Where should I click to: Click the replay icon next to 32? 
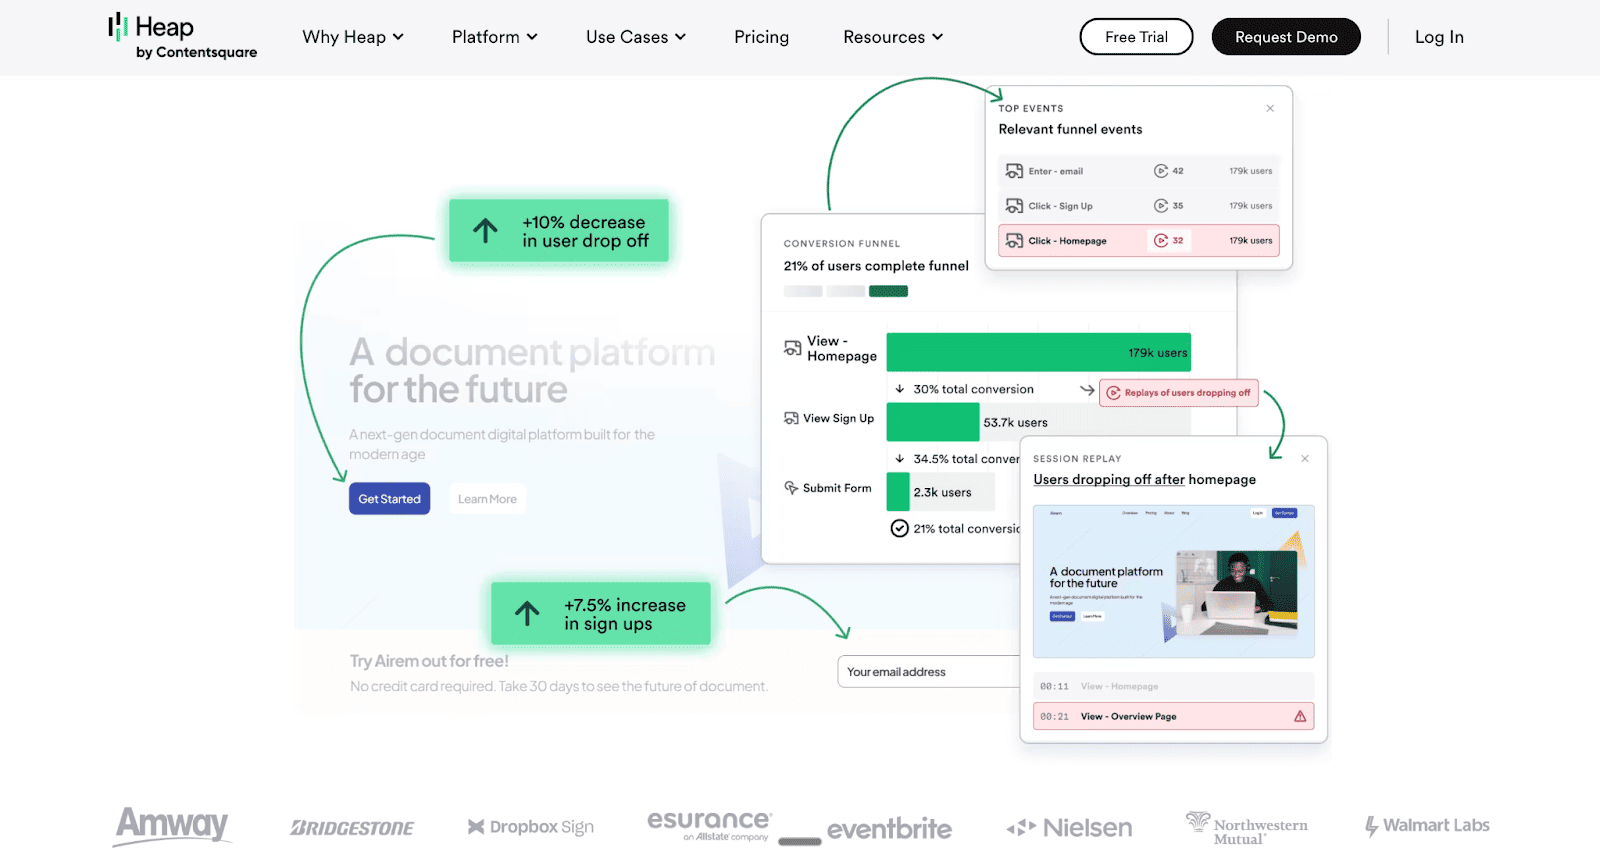(x=1161, y=241)
